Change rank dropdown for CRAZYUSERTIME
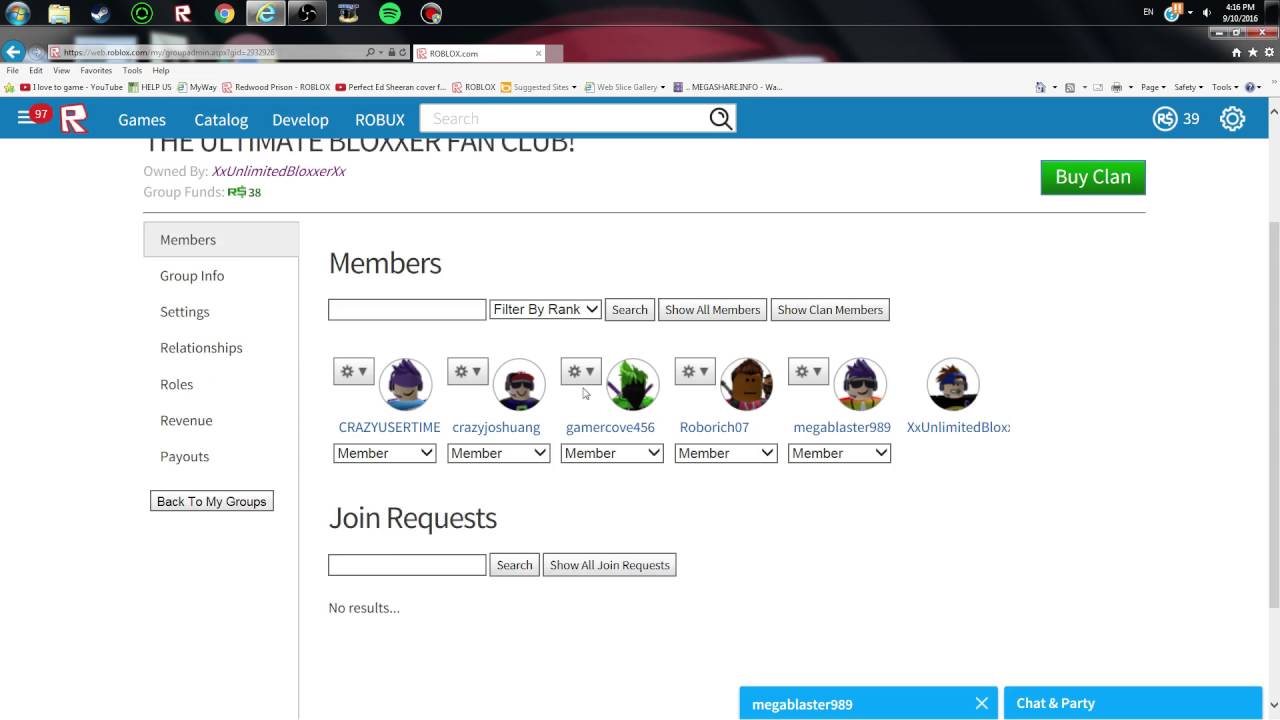The height and width of the screenshot is (720, 1280). [385, 453]
